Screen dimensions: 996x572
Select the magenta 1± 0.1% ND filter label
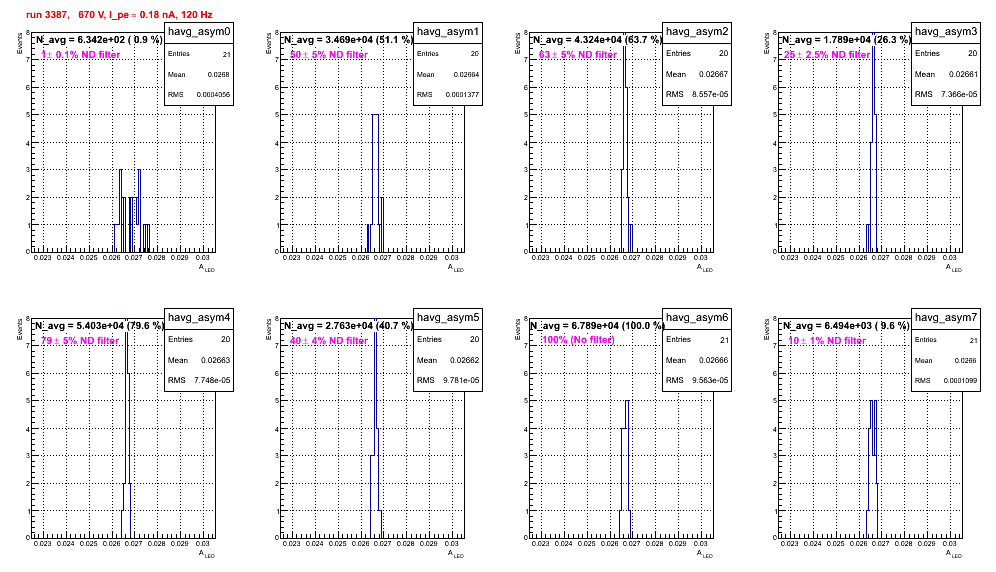pos(81,55)
